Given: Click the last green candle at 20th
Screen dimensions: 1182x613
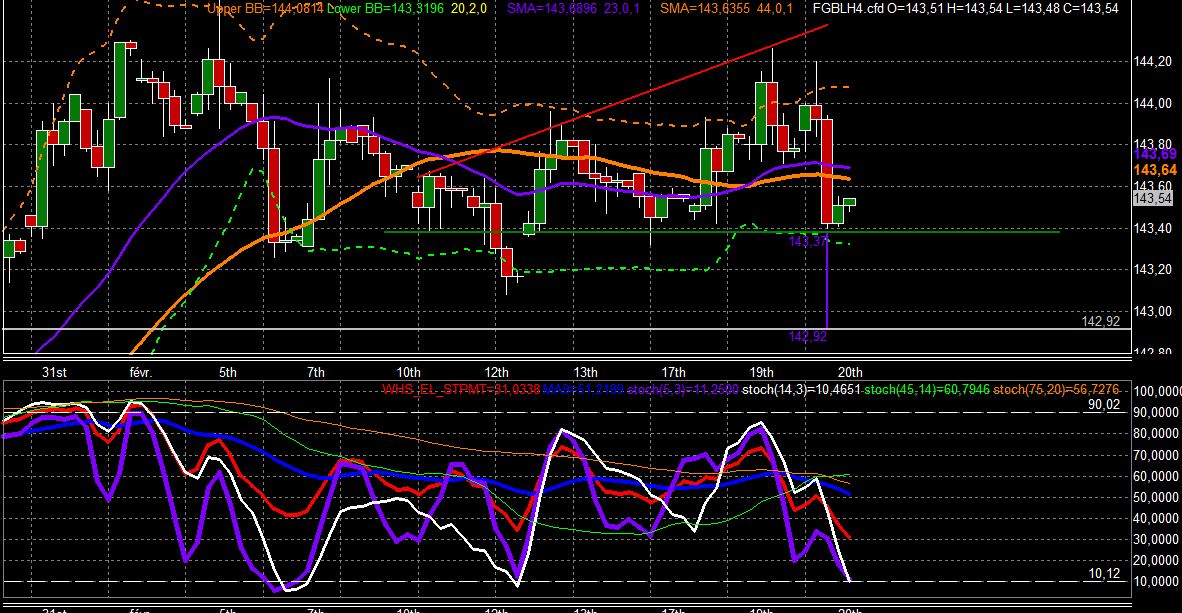Looking at the screenshot, I should [850, 201].
